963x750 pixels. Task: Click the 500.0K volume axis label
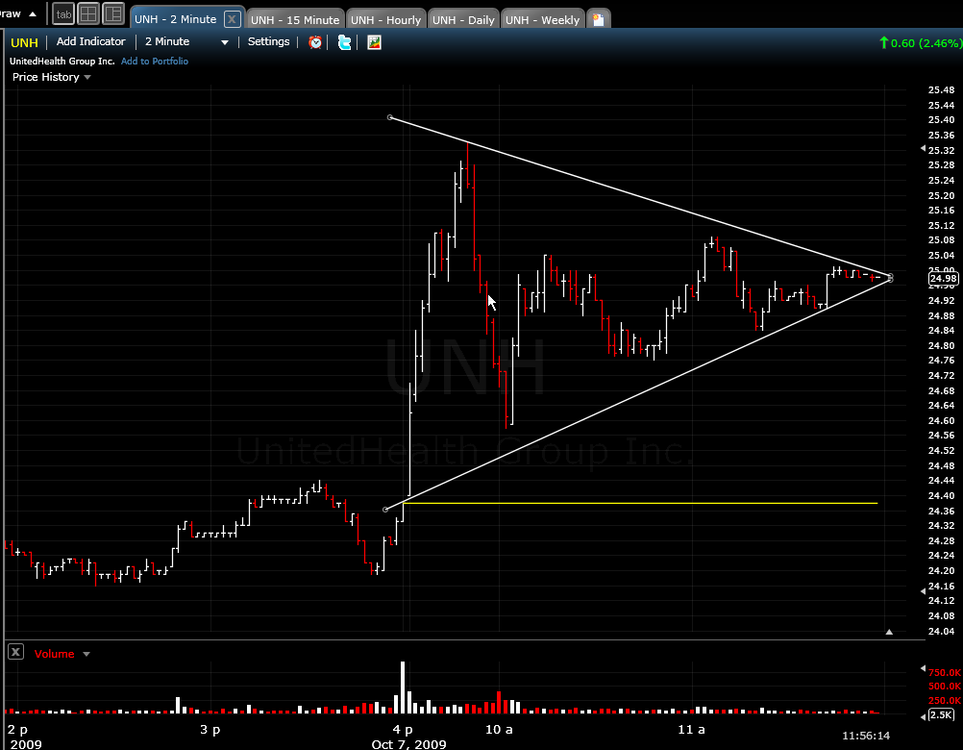point(945,686)
